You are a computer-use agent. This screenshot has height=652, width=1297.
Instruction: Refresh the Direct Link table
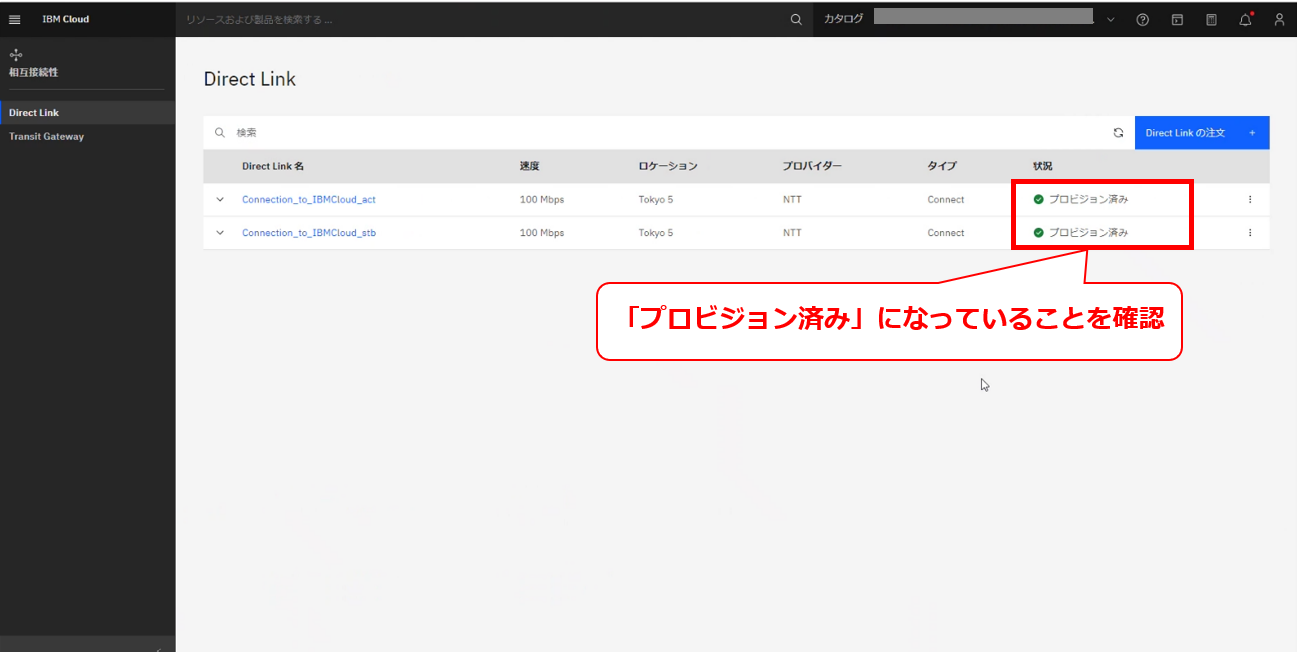[x=1118, y=132]
